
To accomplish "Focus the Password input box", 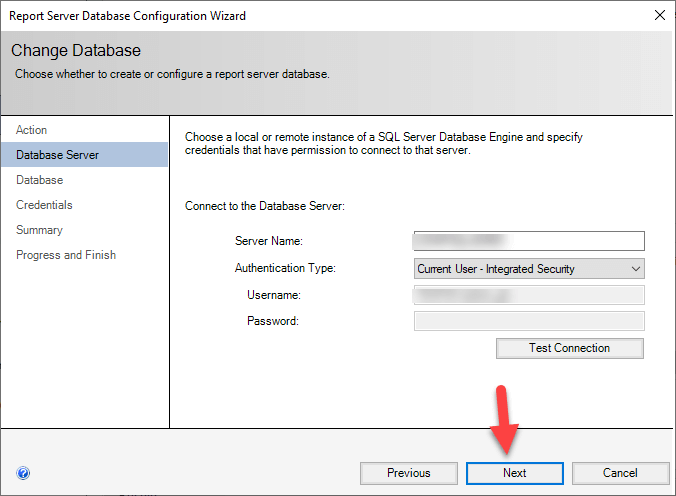I will click(x=528, y=321).
